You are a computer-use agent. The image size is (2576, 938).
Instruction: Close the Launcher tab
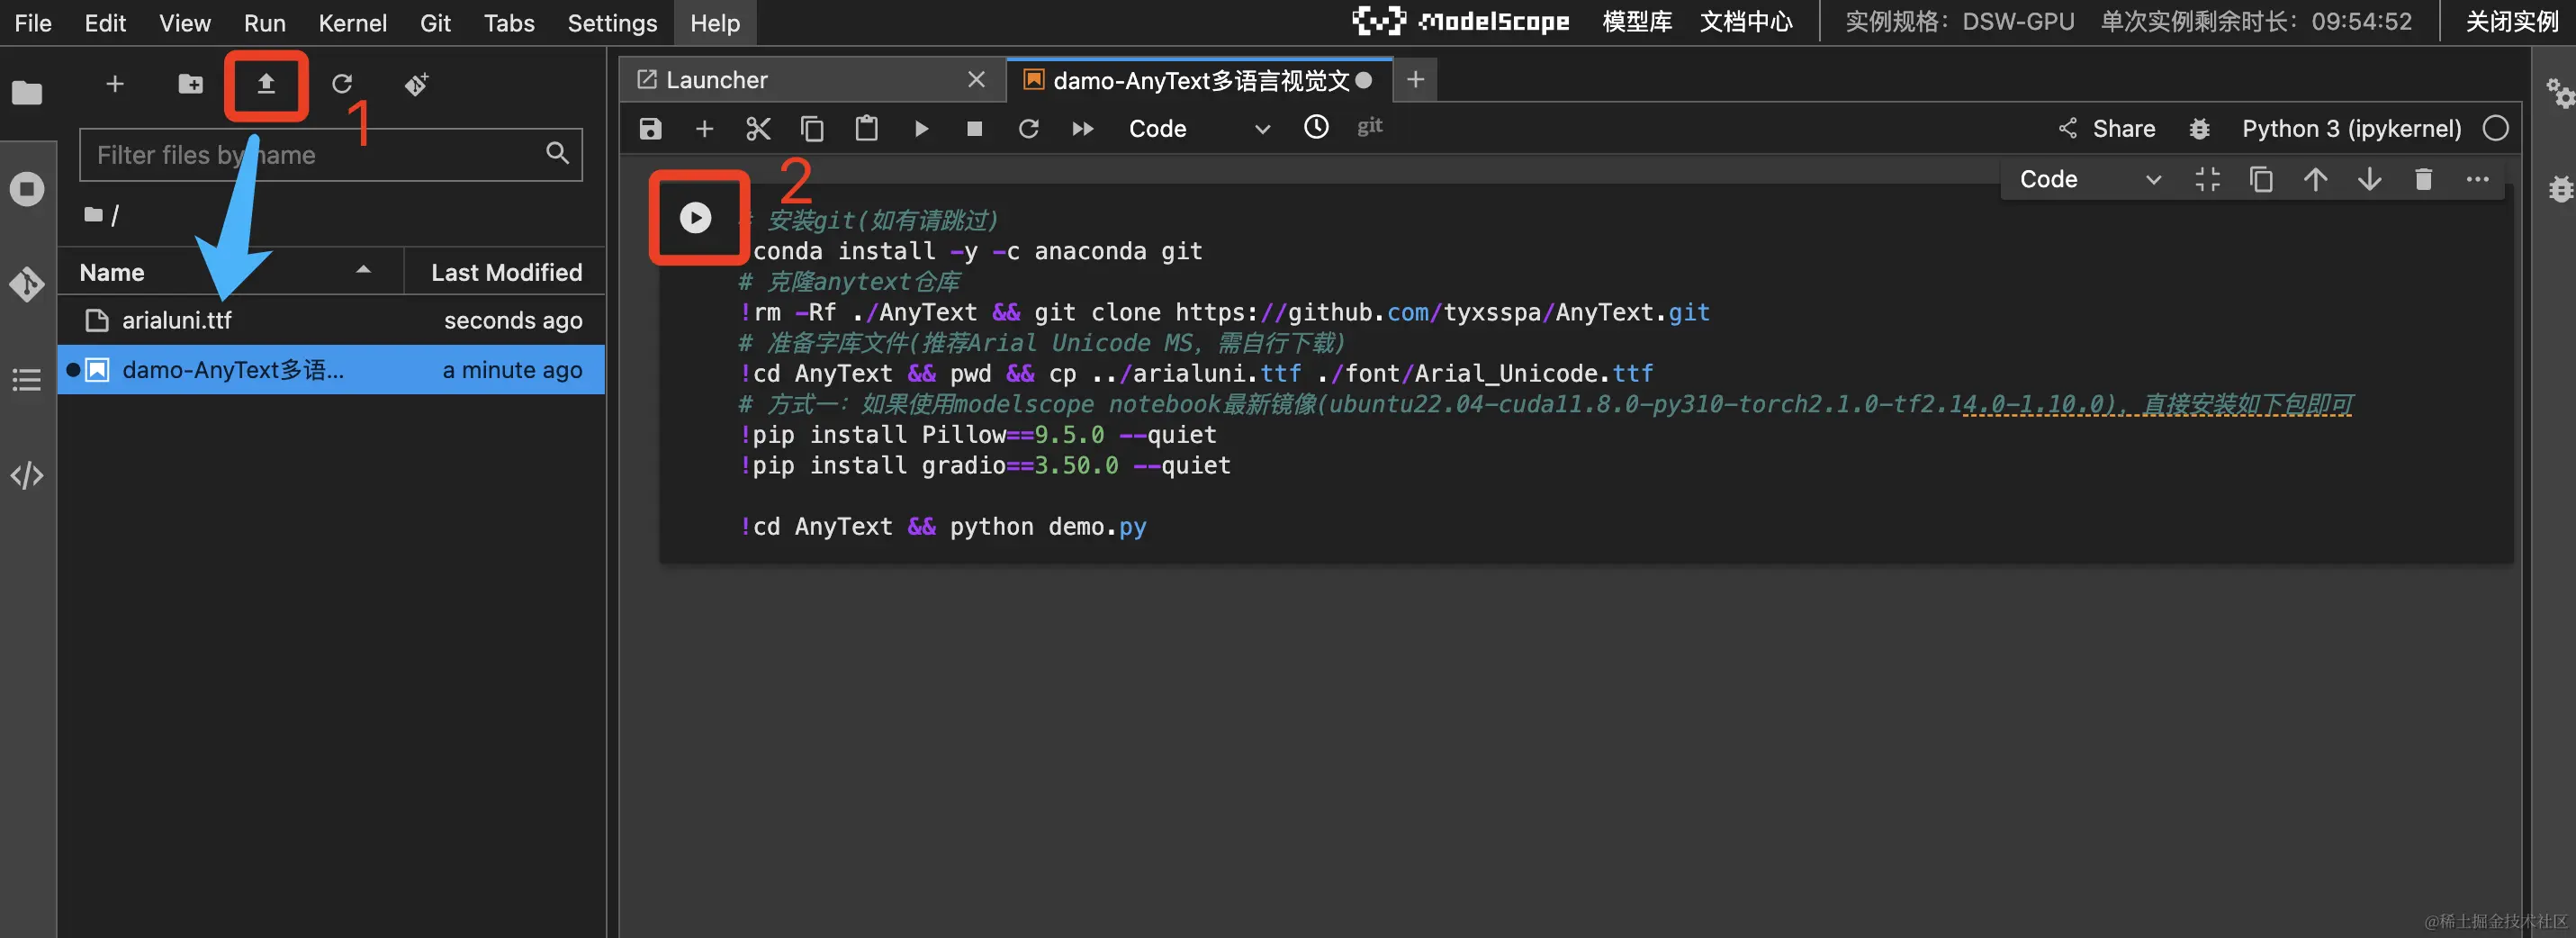pyautogui.click(x=977, y=80)
